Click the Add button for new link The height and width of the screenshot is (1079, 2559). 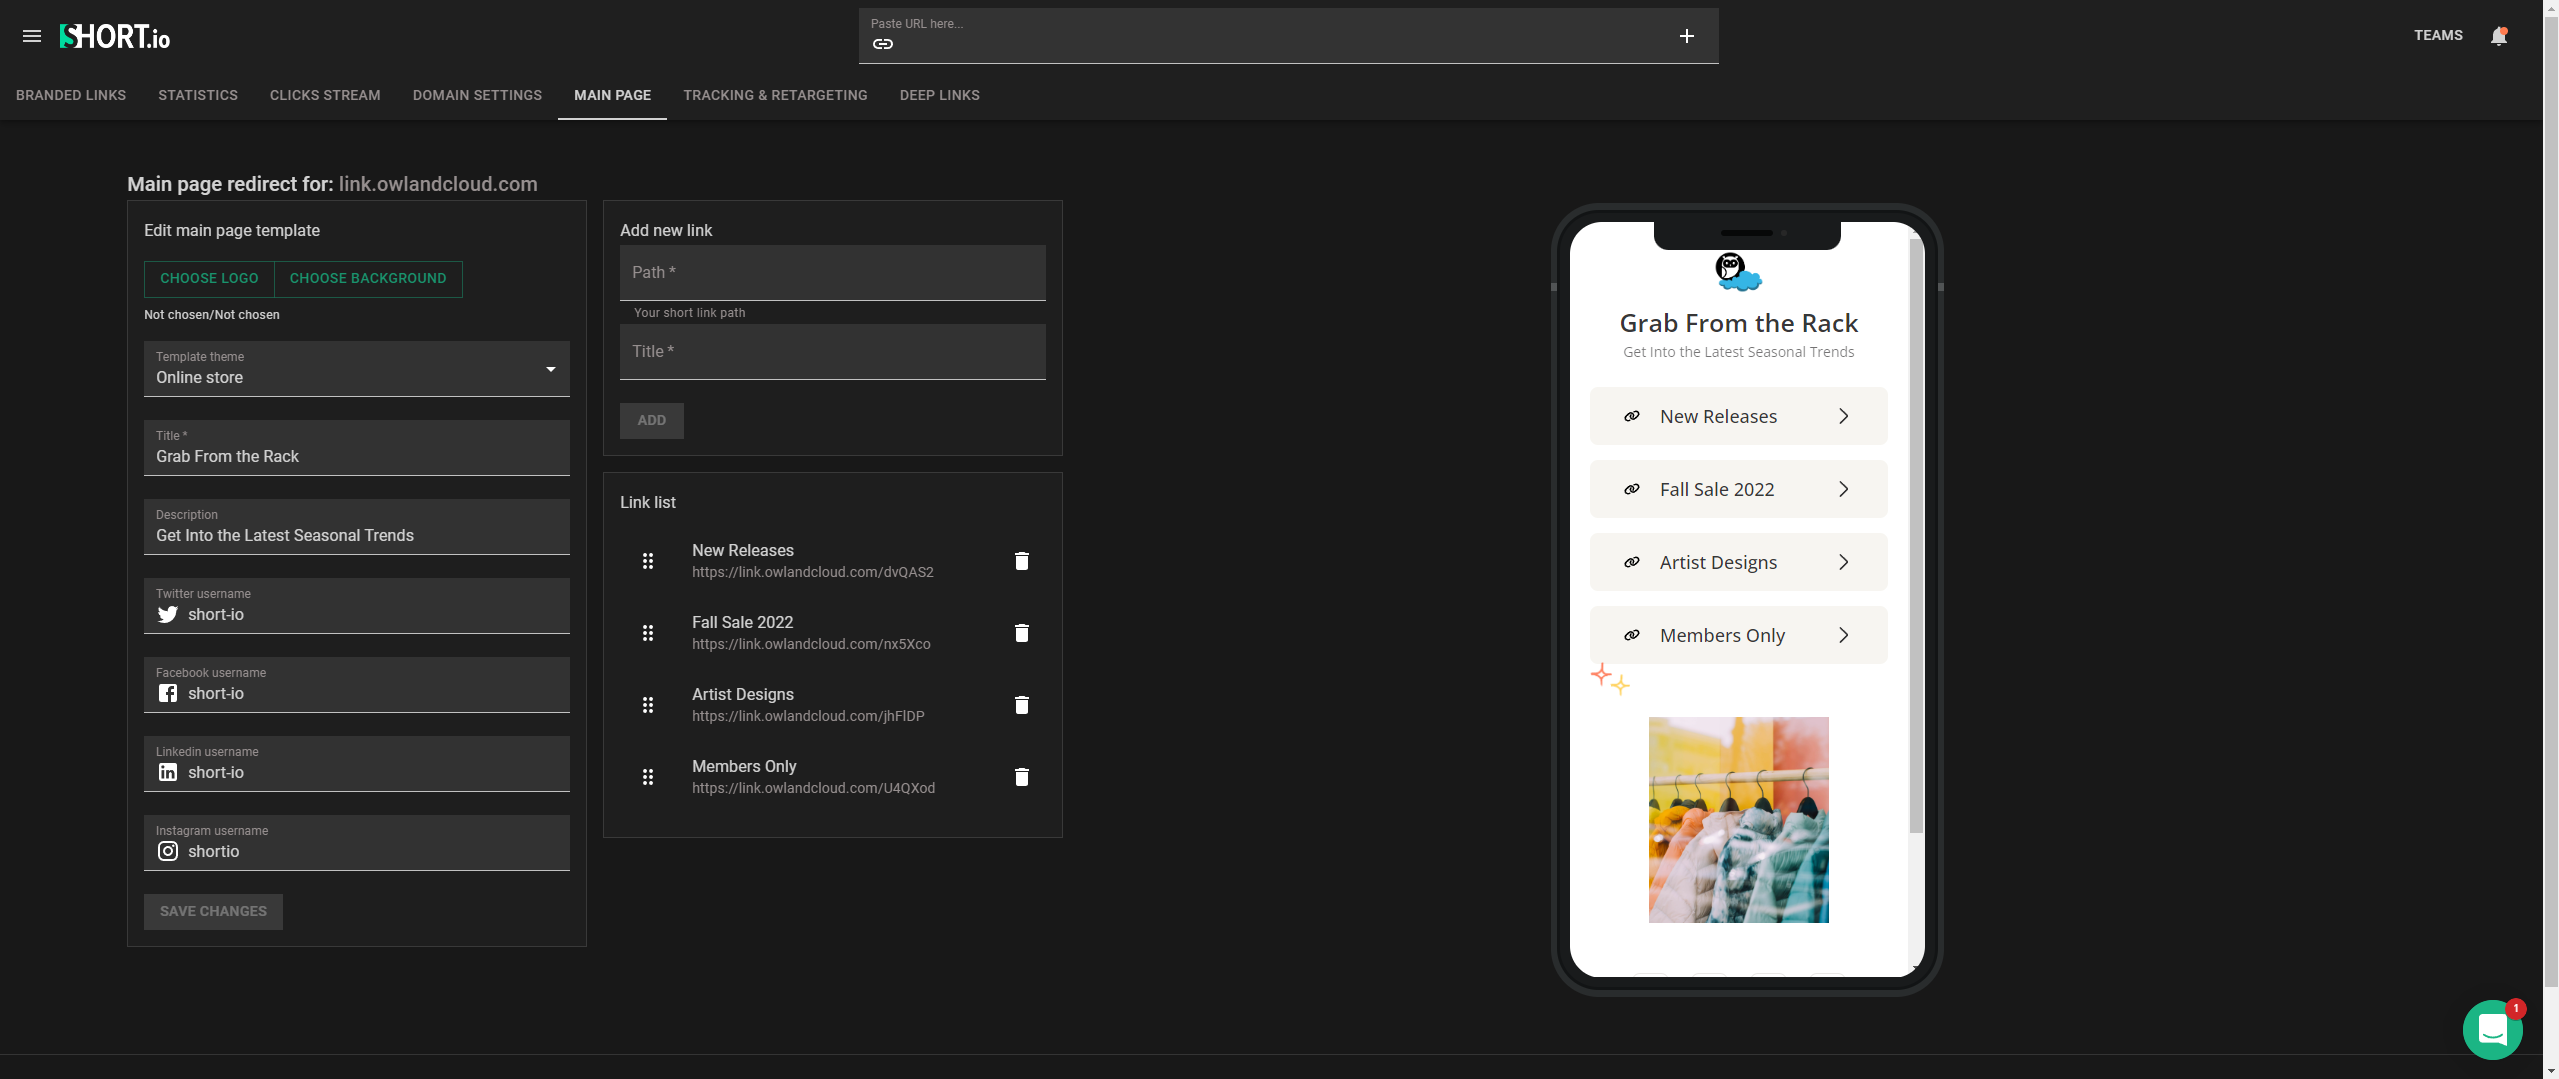click(652, 421)
